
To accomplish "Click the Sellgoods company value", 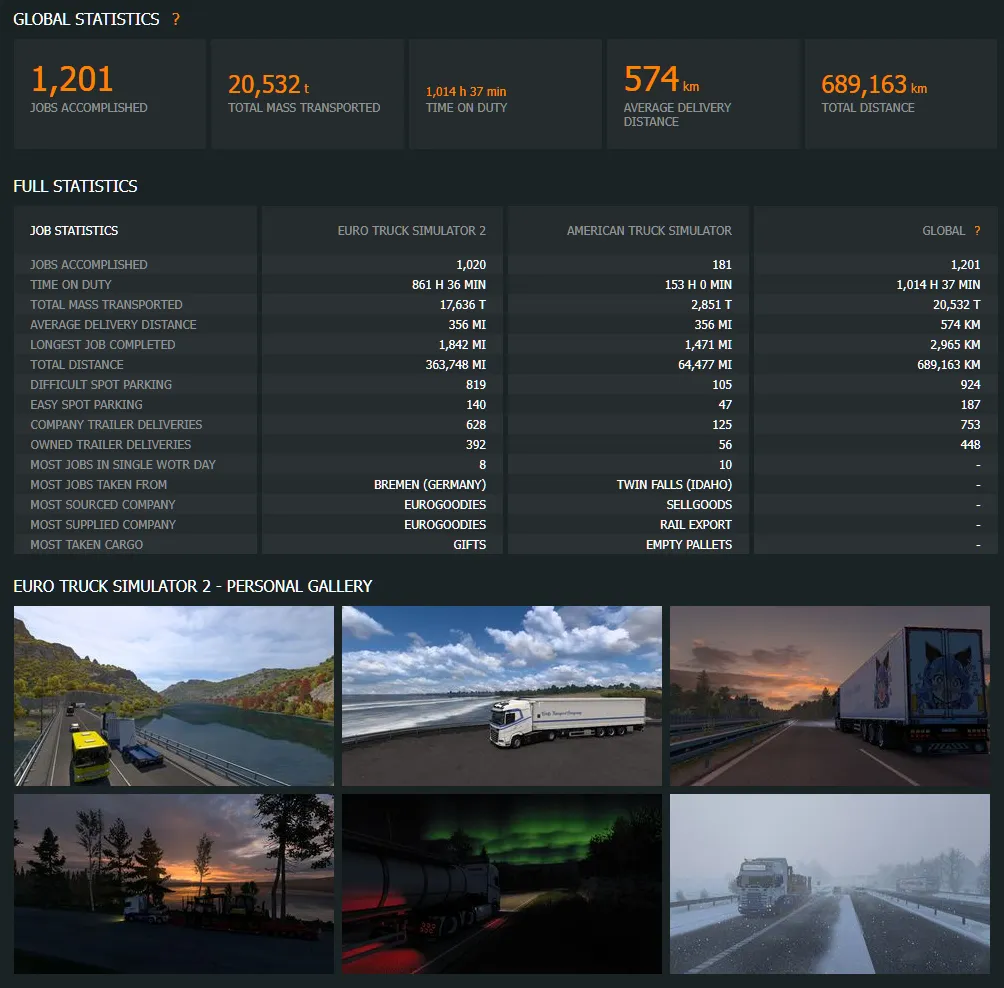I will click(x=699, y=505).
